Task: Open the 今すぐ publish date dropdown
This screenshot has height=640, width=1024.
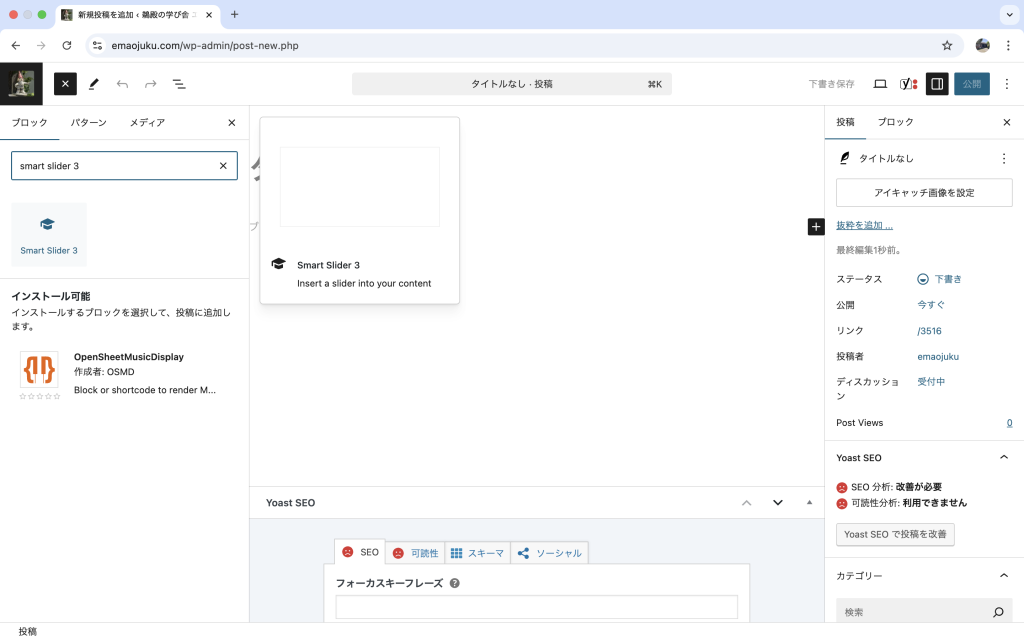Action: pyautogui.click(x=931, y=305)
